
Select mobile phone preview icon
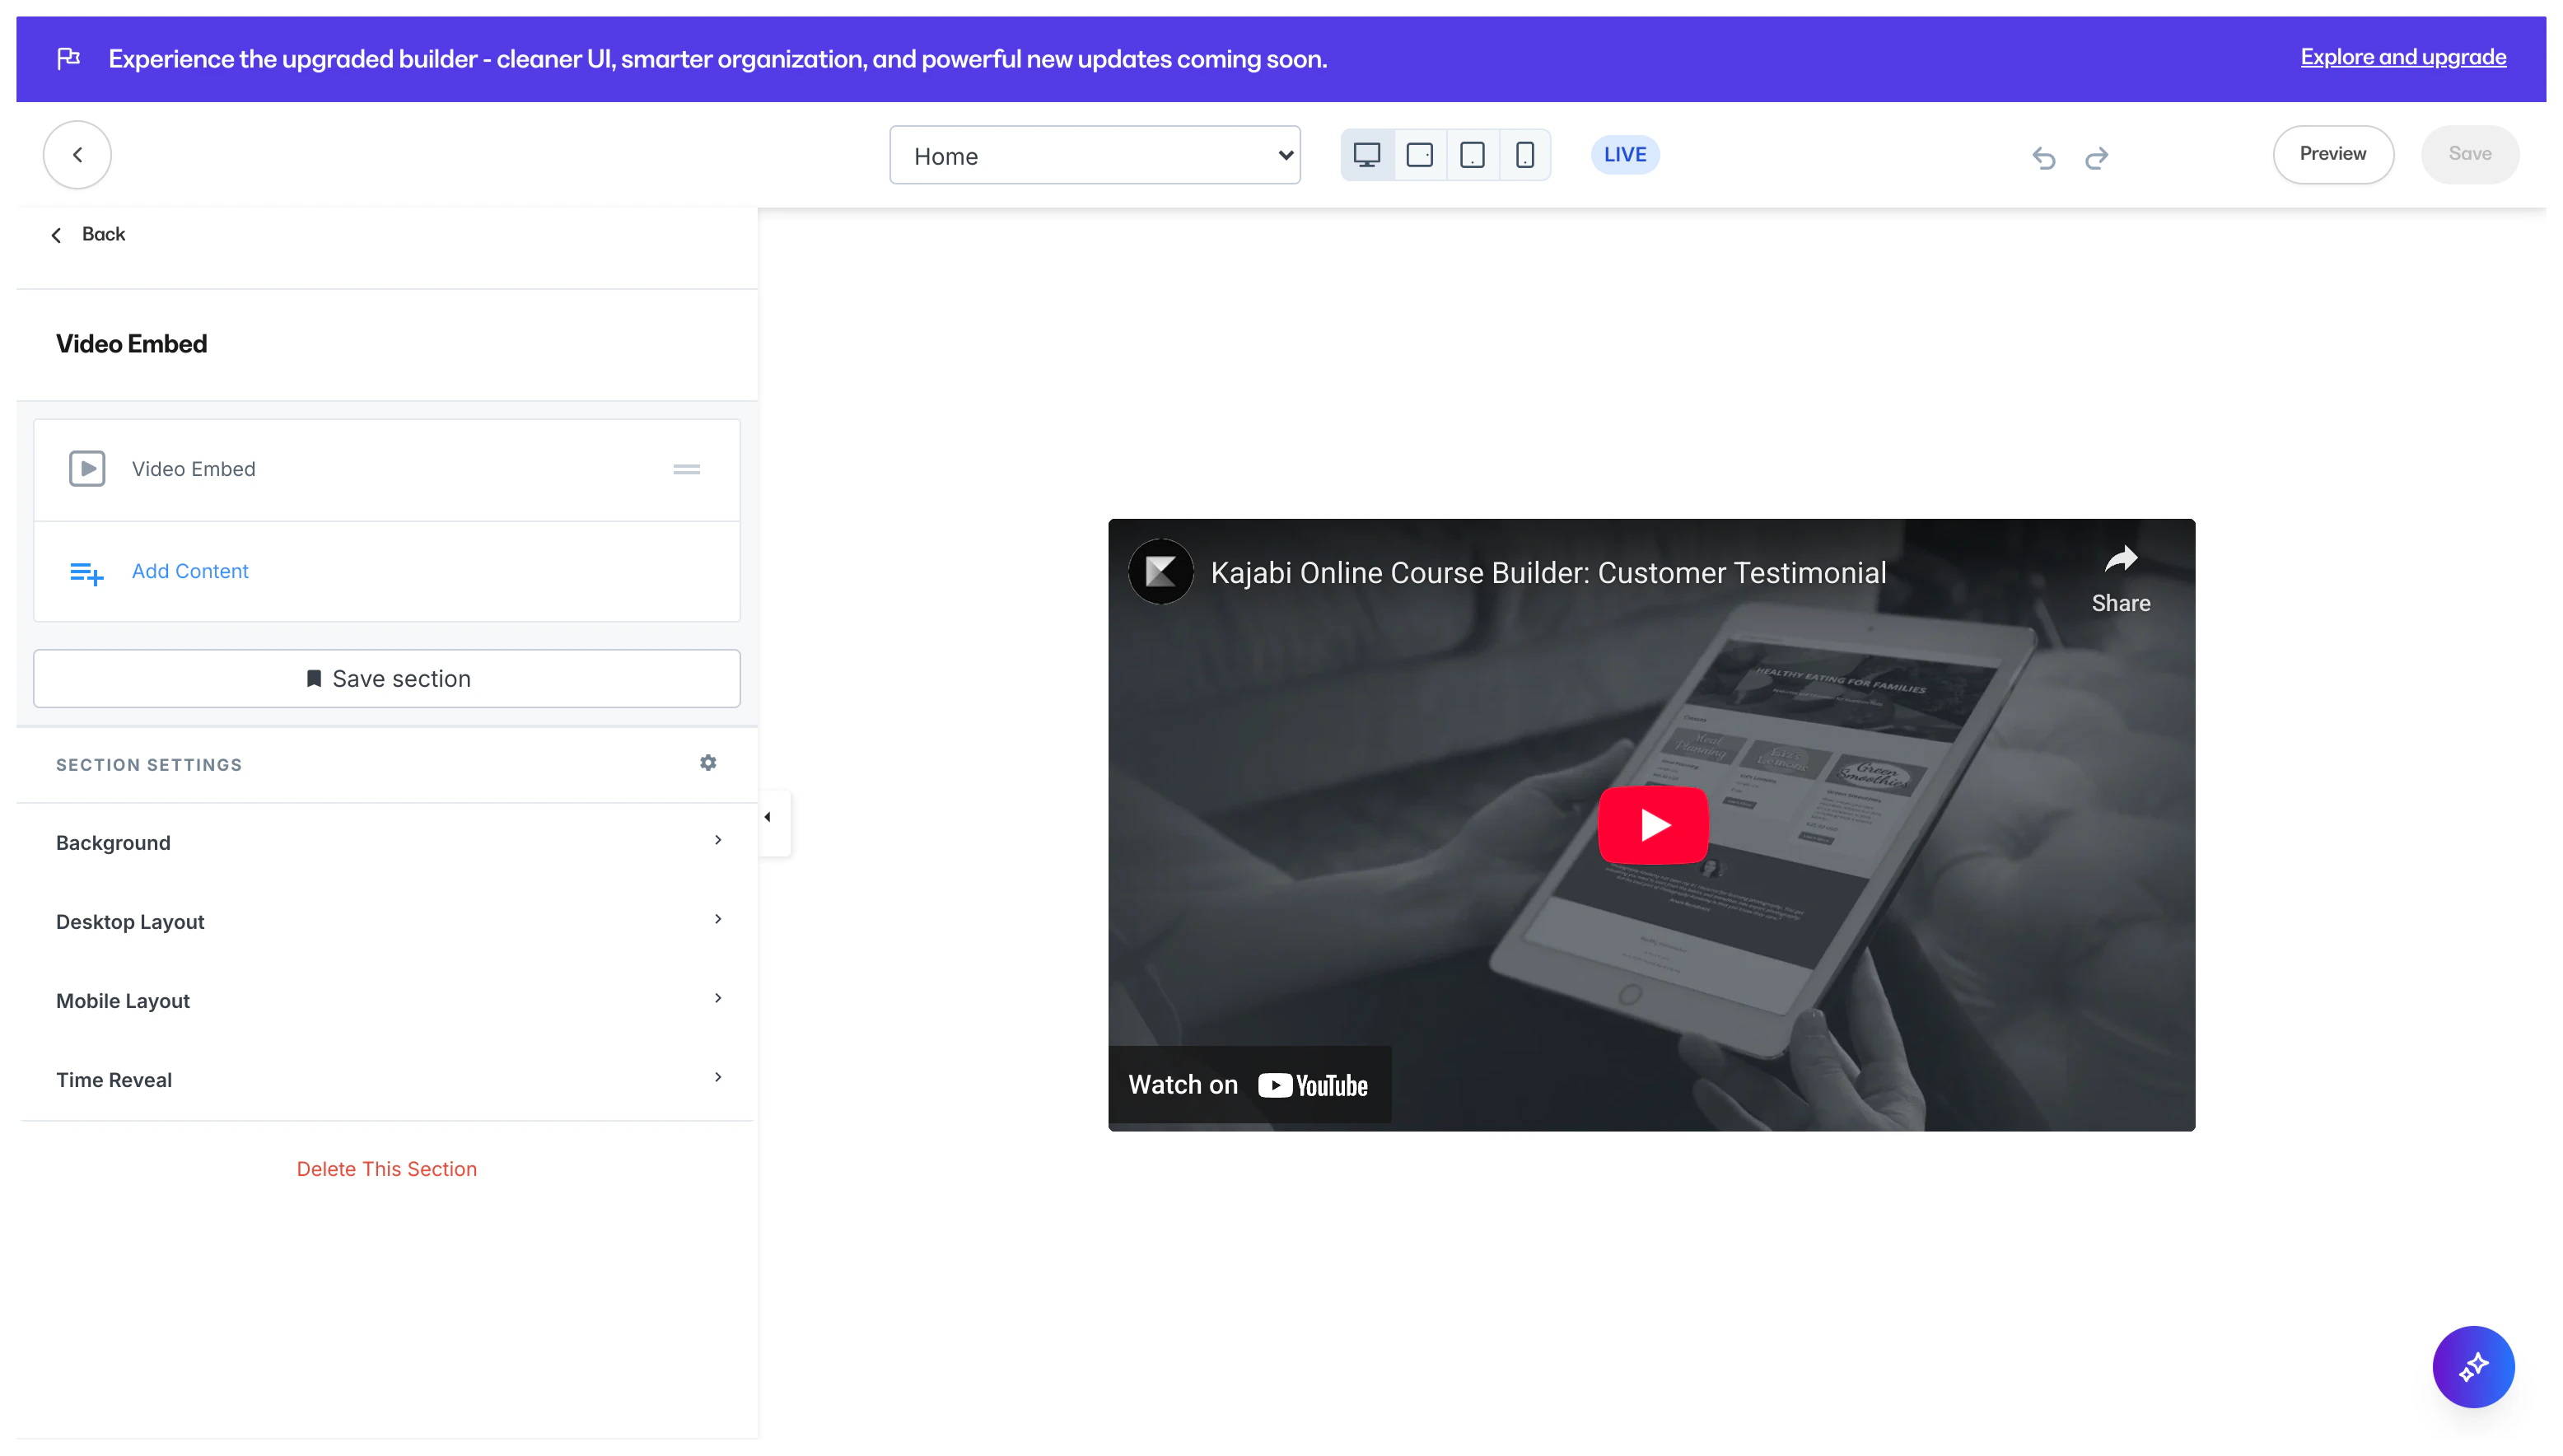pyautogui.click(x=1524, y=155)
